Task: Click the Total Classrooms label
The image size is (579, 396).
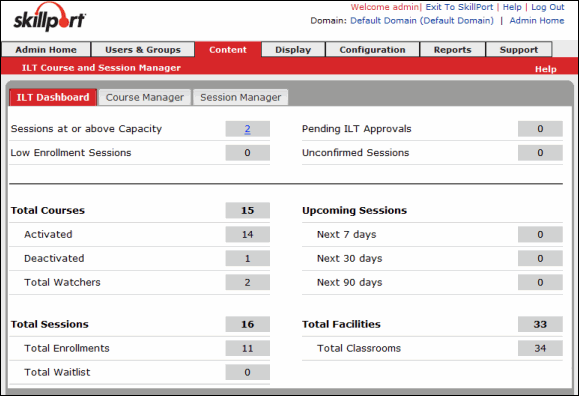Action: (359, 348)
